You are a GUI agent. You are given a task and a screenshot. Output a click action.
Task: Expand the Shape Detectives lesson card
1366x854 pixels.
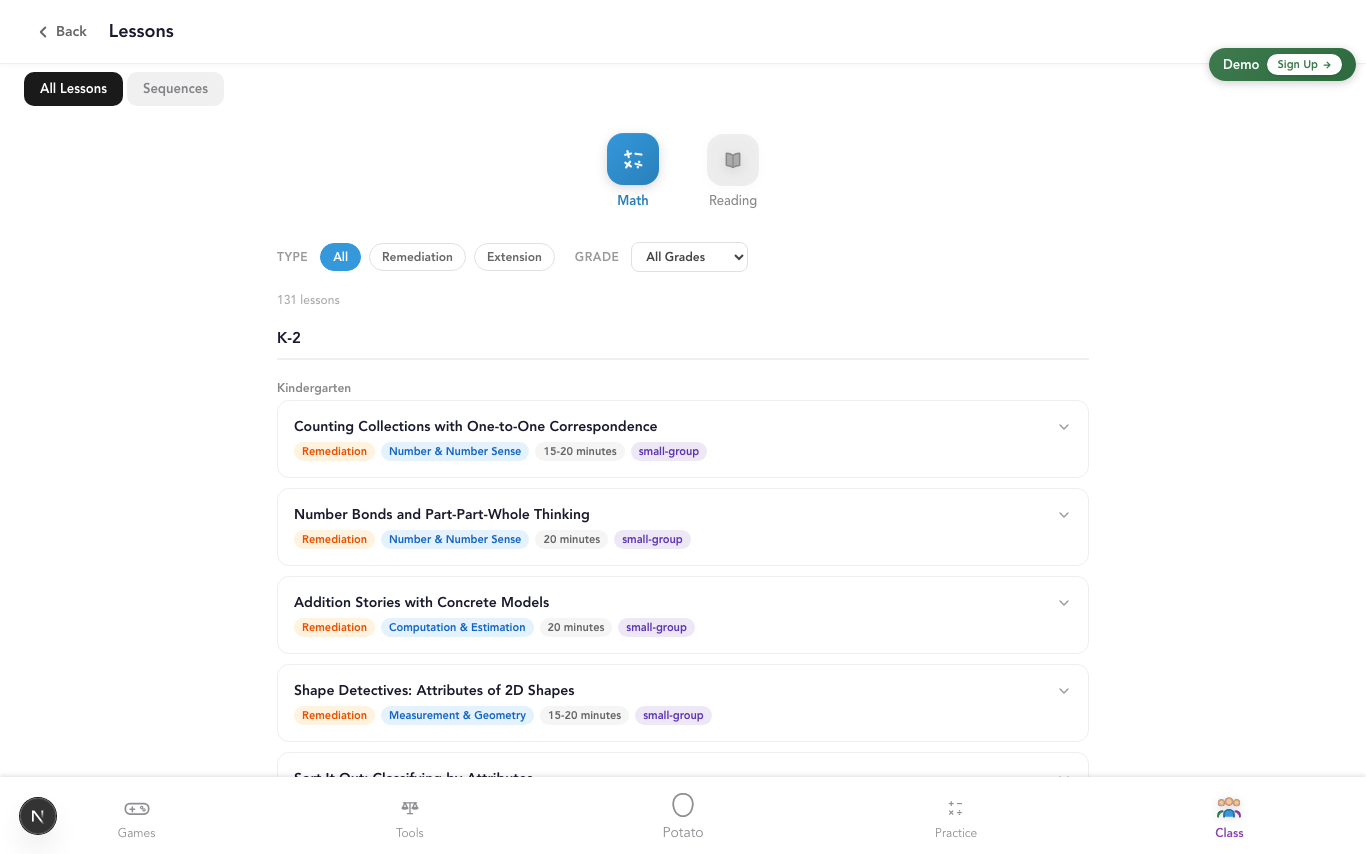point(1064,690)
